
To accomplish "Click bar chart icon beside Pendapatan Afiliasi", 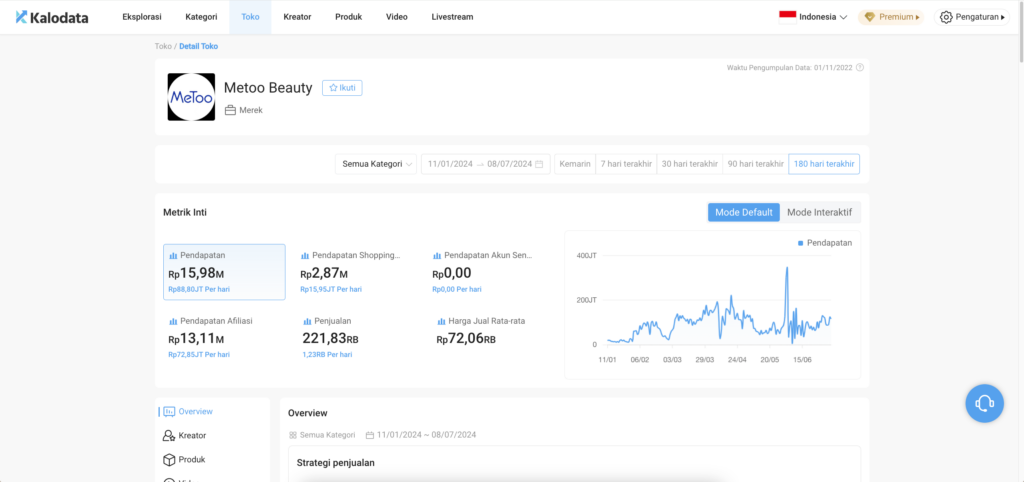I will click(173, 321).
